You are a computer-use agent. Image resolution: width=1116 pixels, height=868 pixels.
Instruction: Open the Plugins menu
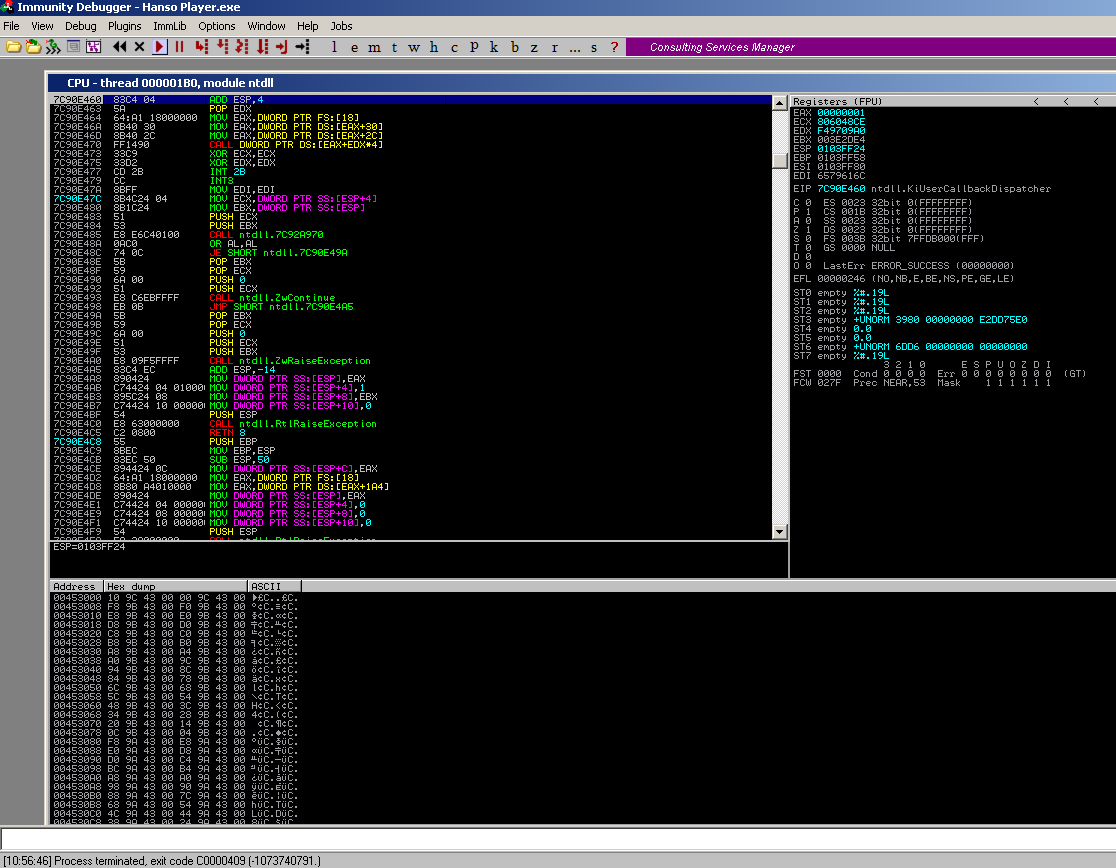(x=125, y=26)
